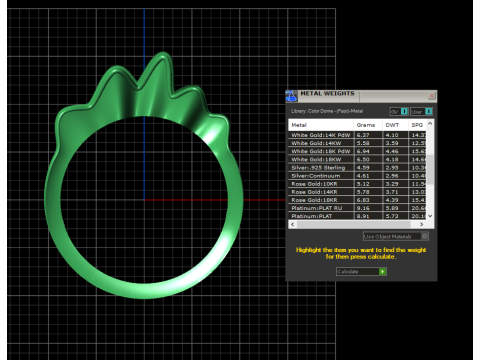Click the table's scroll right arrow

click(422, 224)
